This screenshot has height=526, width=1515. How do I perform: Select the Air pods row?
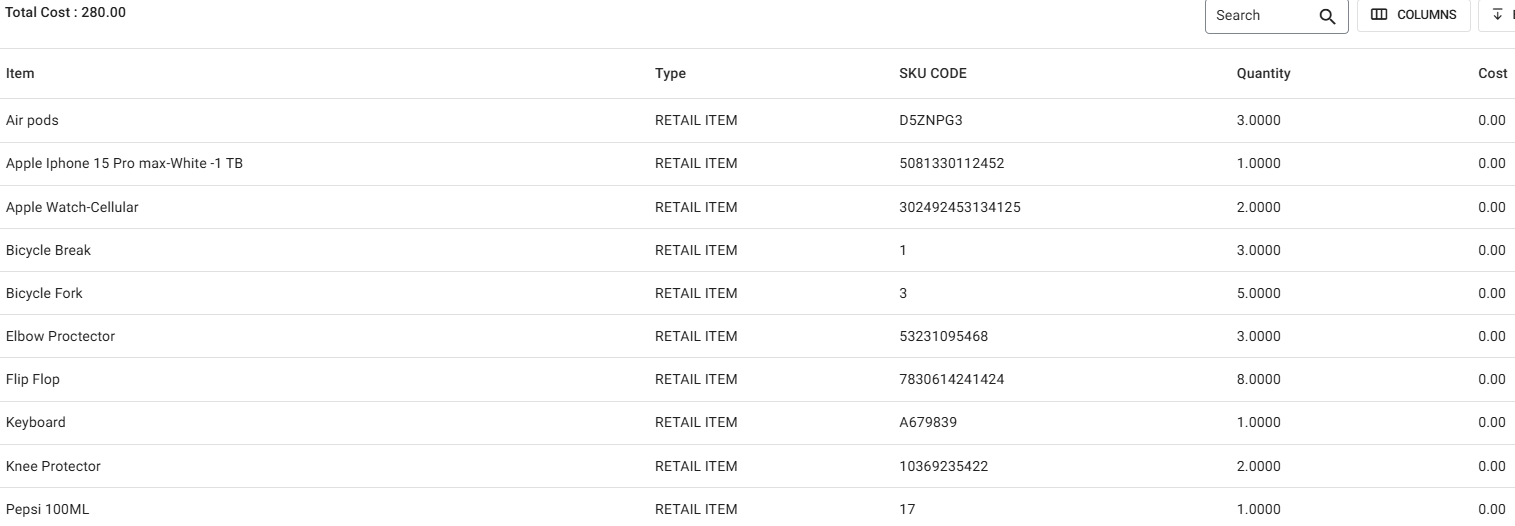coord(33,120)
